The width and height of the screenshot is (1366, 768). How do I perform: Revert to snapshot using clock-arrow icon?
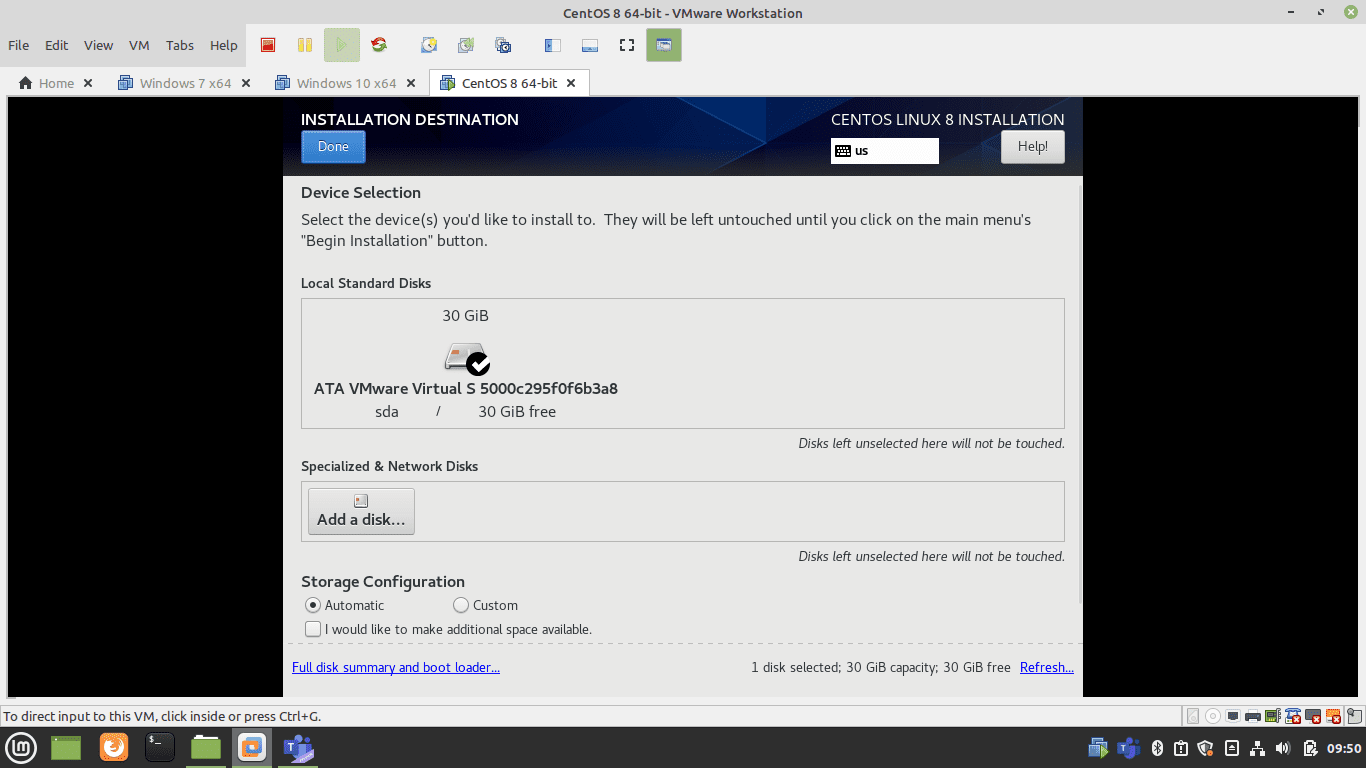coord(466,45)
